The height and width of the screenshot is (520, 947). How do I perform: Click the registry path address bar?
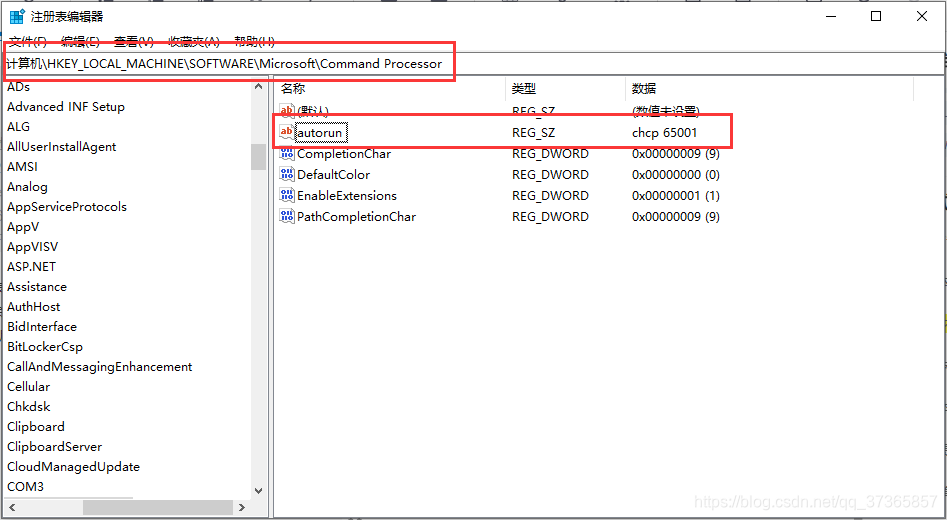(474, 63)
